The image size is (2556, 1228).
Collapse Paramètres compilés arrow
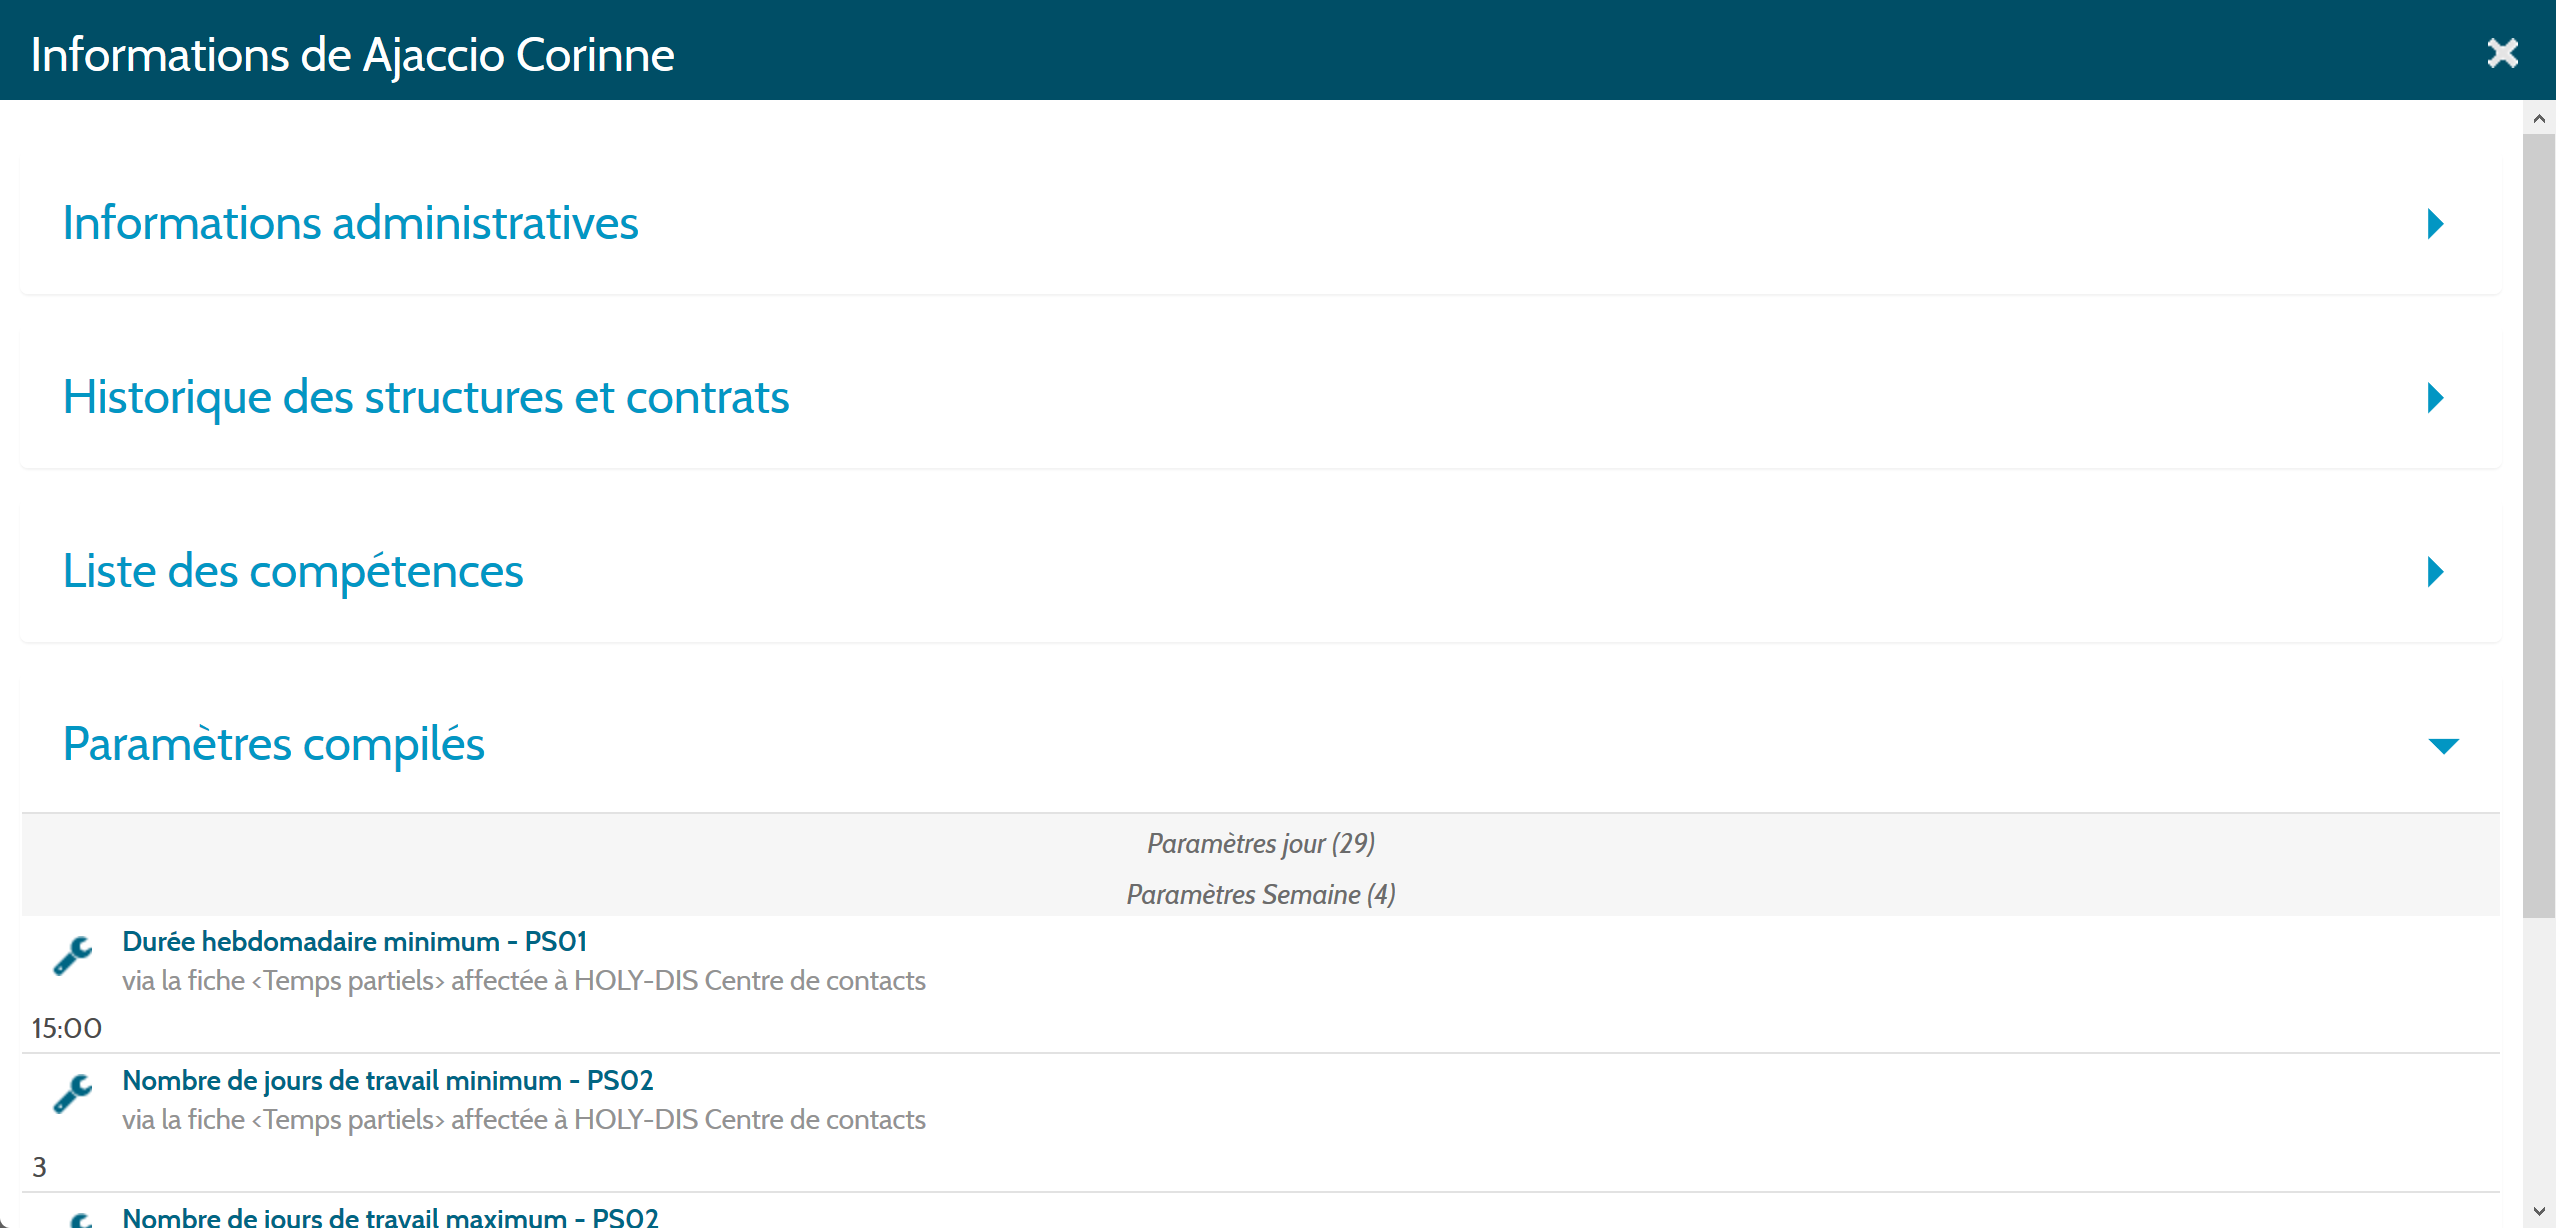point(2443,746)
